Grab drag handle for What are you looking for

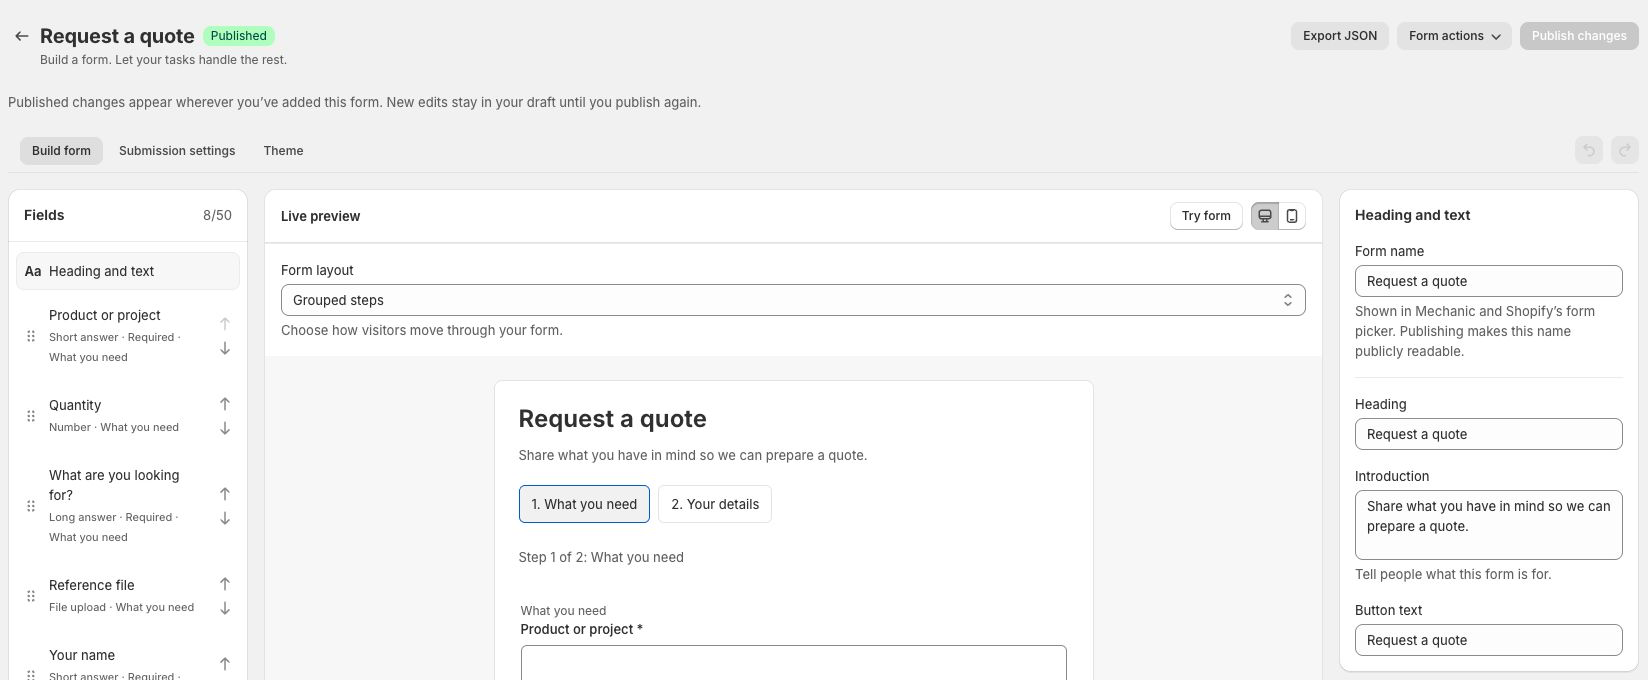click(x=31, y=506)
